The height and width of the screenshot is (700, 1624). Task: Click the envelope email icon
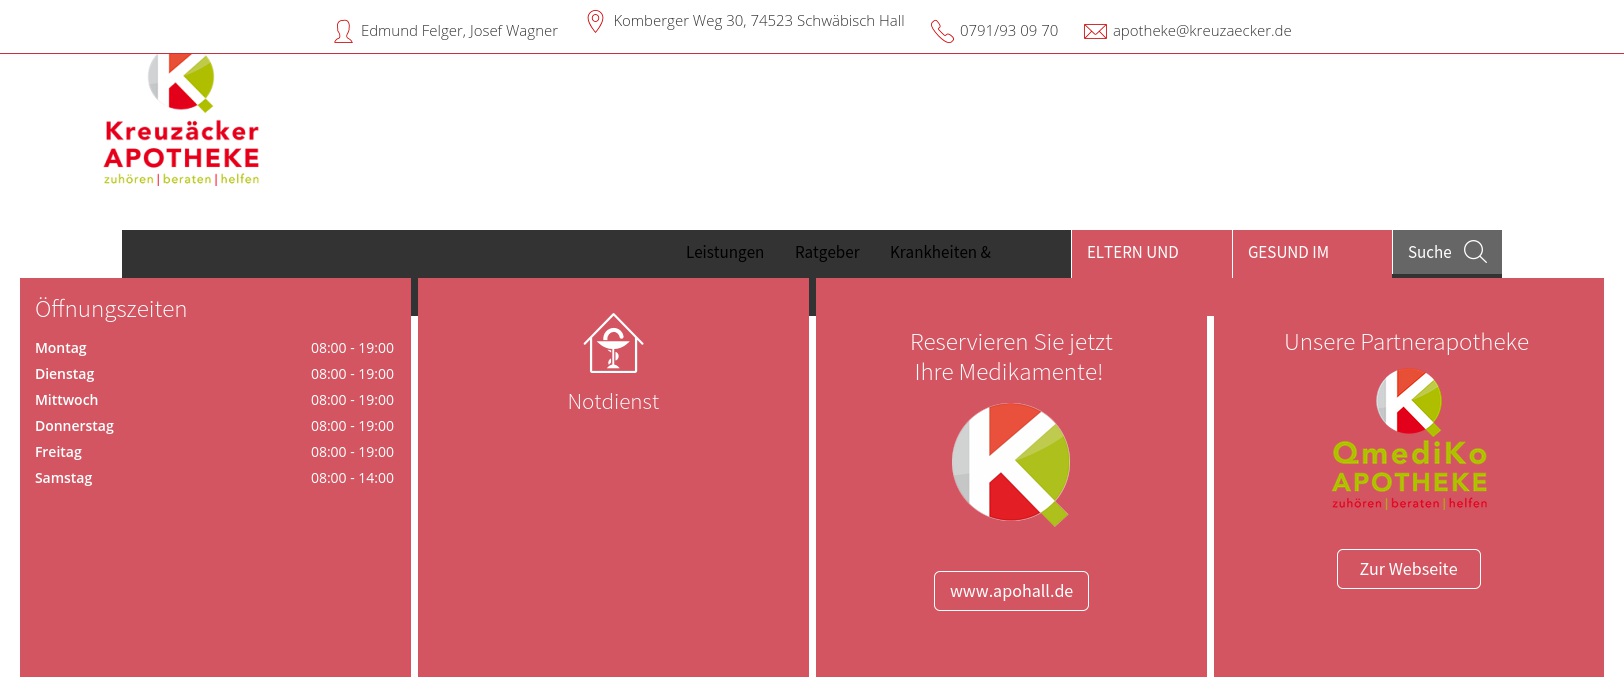[1095, 32]
